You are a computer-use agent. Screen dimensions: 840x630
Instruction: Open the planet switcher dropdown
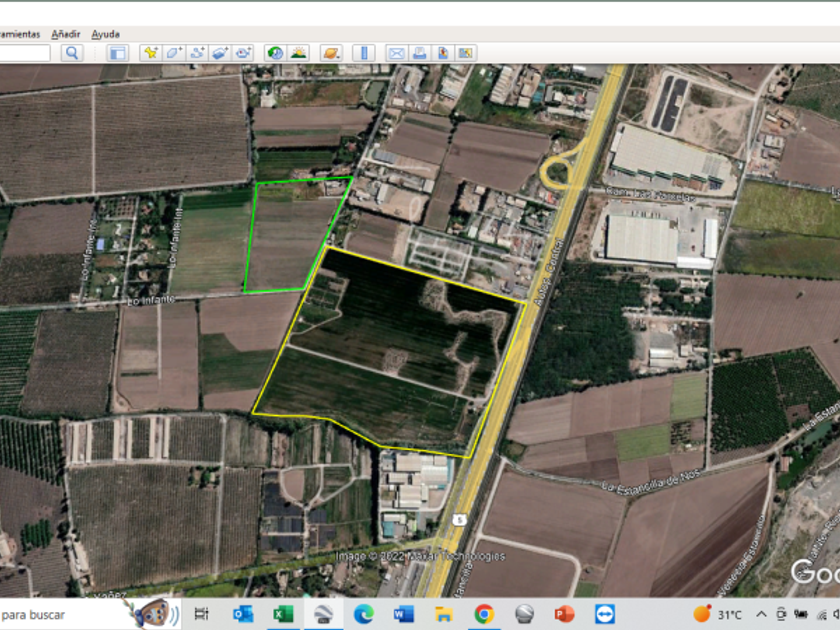point(331,53)
